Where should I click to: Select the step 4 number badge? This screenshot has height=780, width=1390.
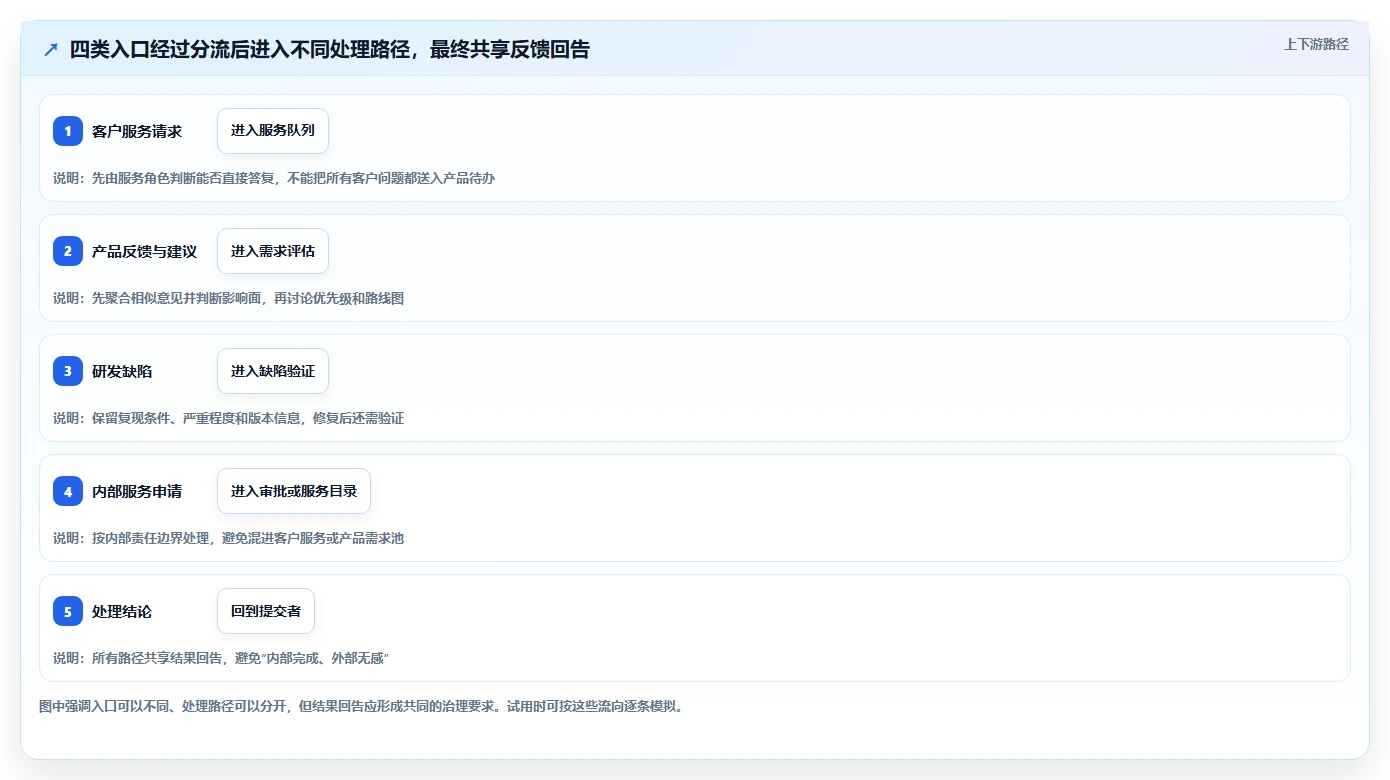tap(68, 491)
